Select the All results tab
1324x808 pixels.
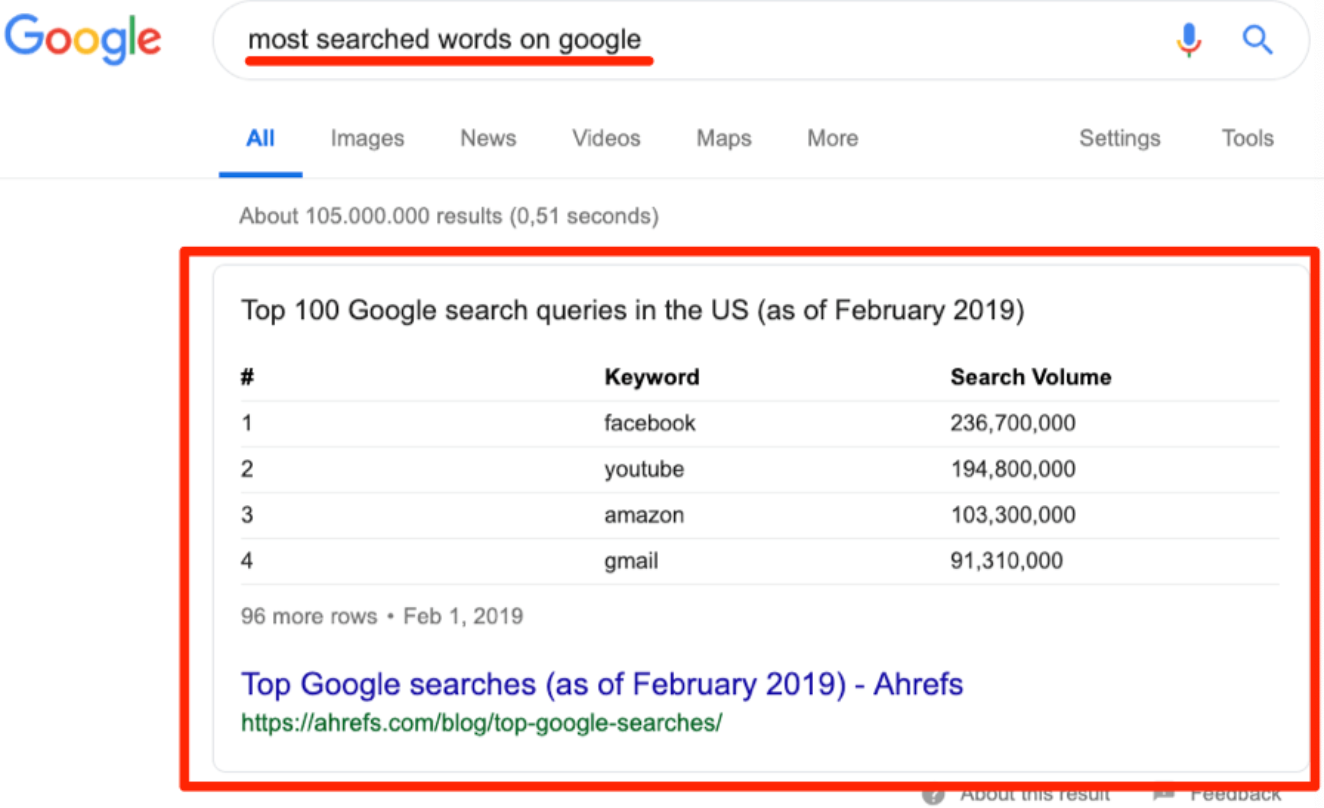(x=260, y=139)
